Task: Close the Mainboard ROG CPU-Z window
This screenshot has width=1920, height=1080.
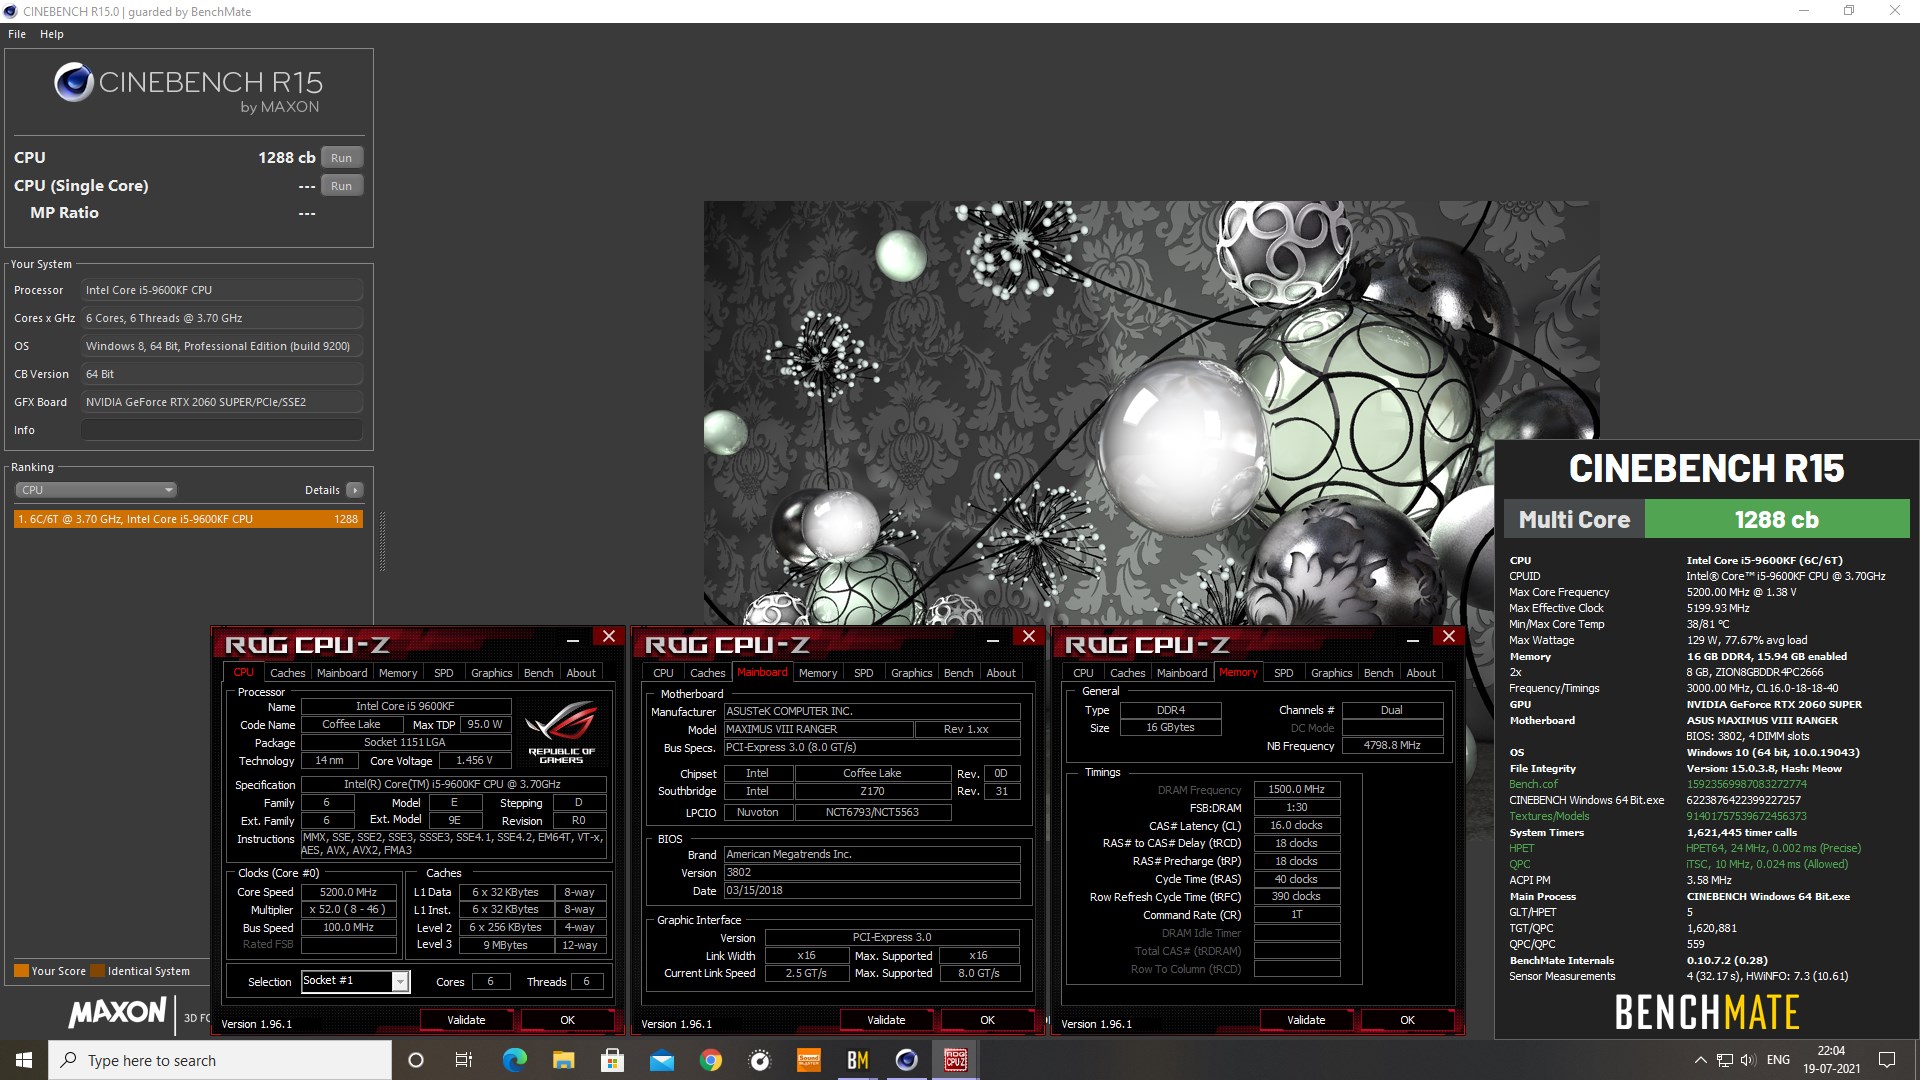Action: coord(1028,637)
